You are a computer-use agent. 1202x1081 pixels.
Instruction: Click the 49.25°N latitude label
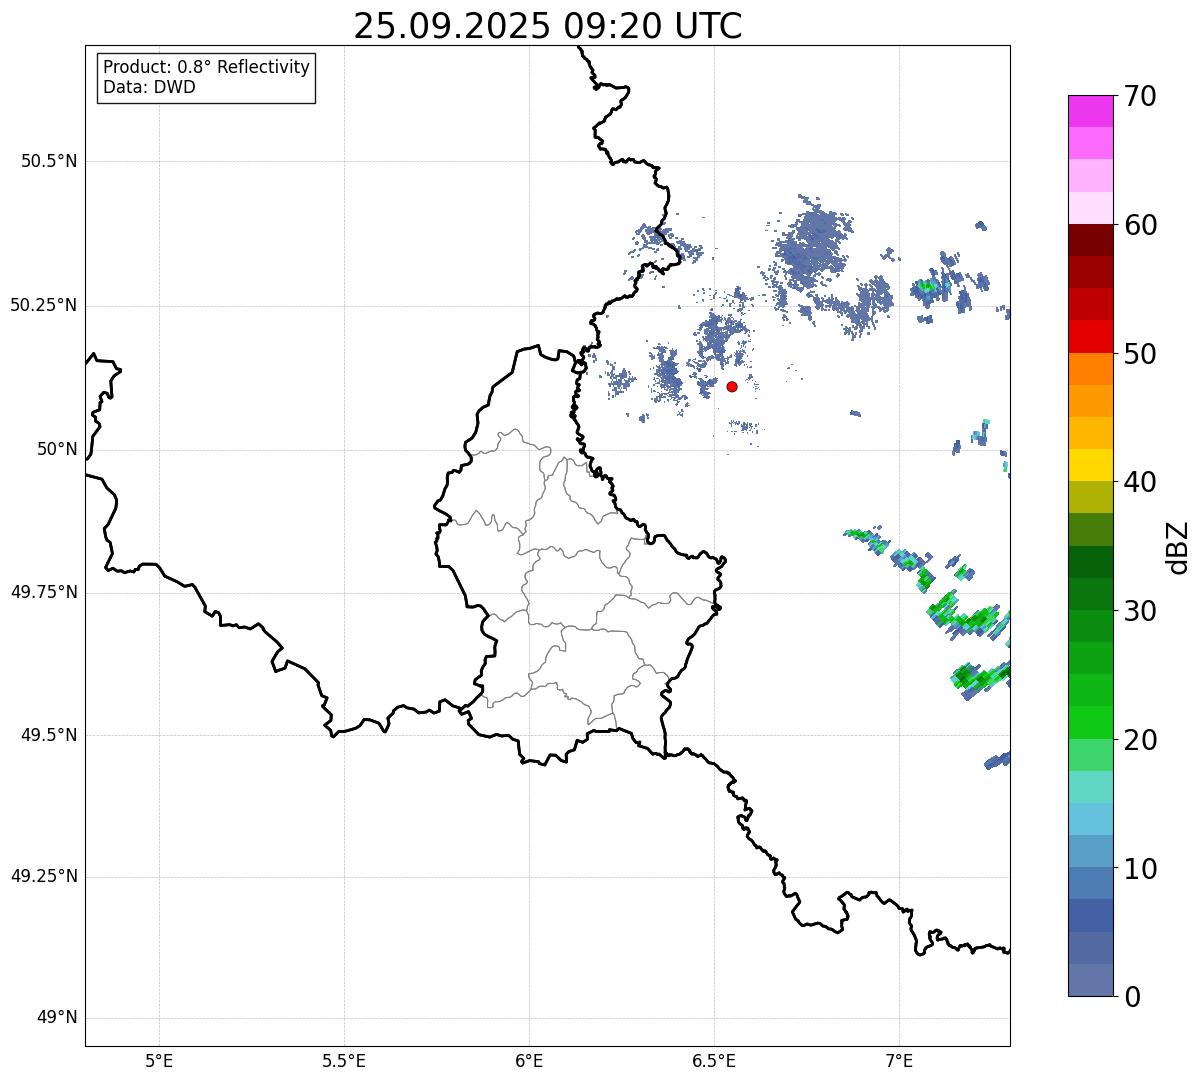coord(44,877)
